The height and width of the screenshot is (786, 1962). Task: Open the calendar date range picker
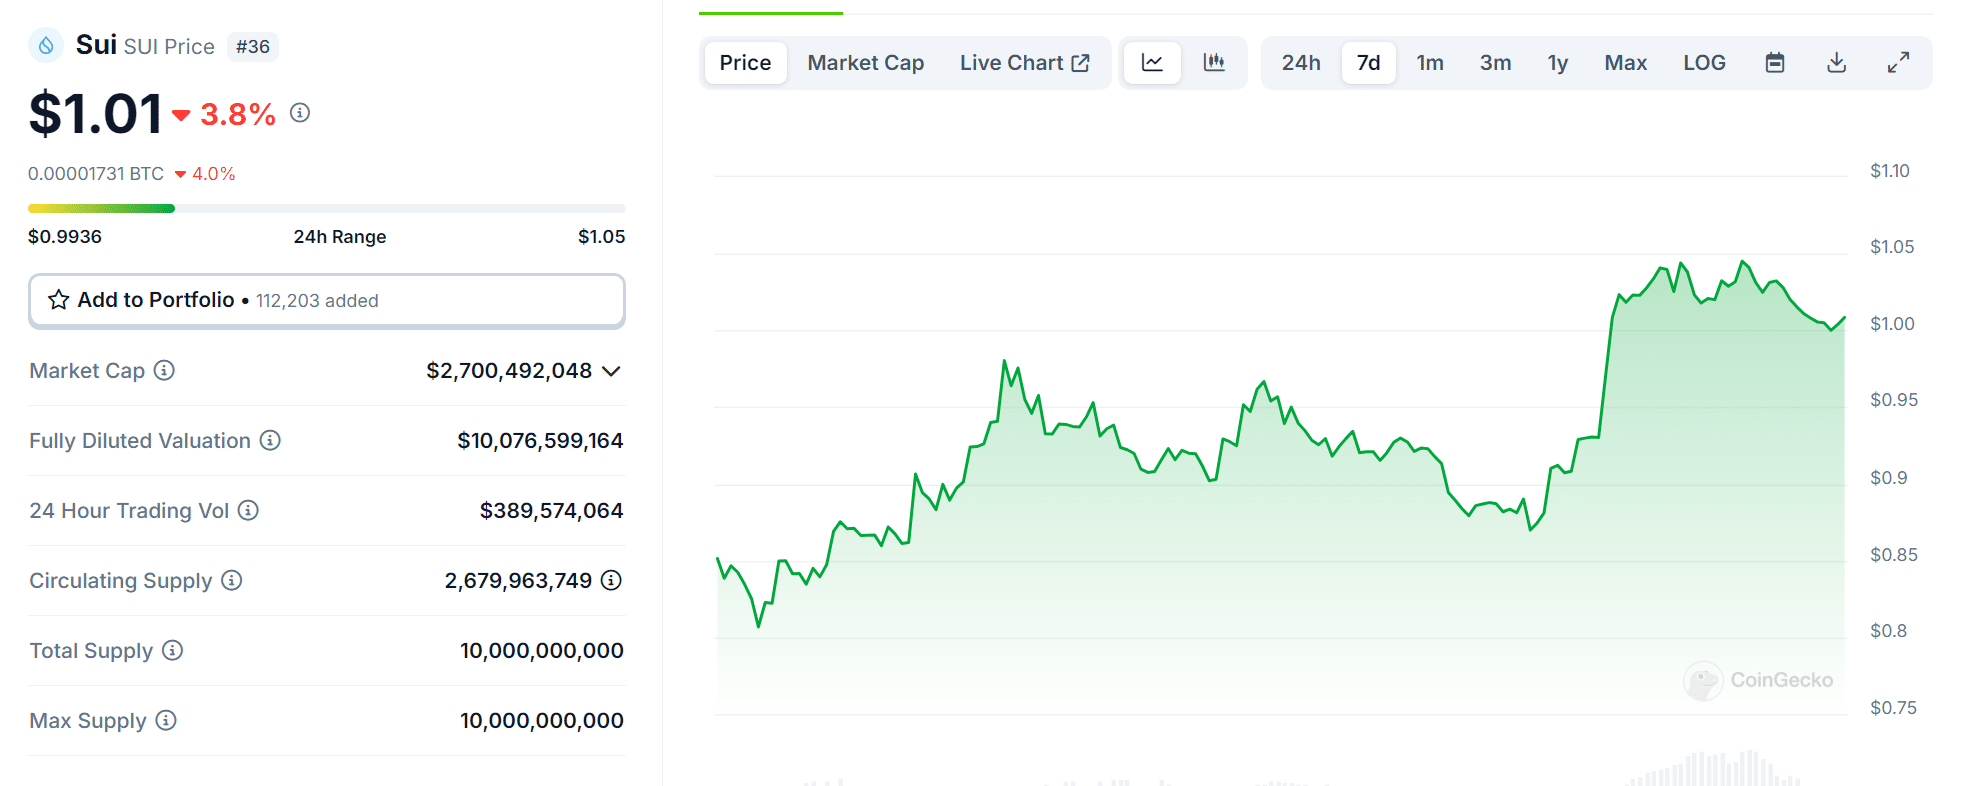(1775, 63)
